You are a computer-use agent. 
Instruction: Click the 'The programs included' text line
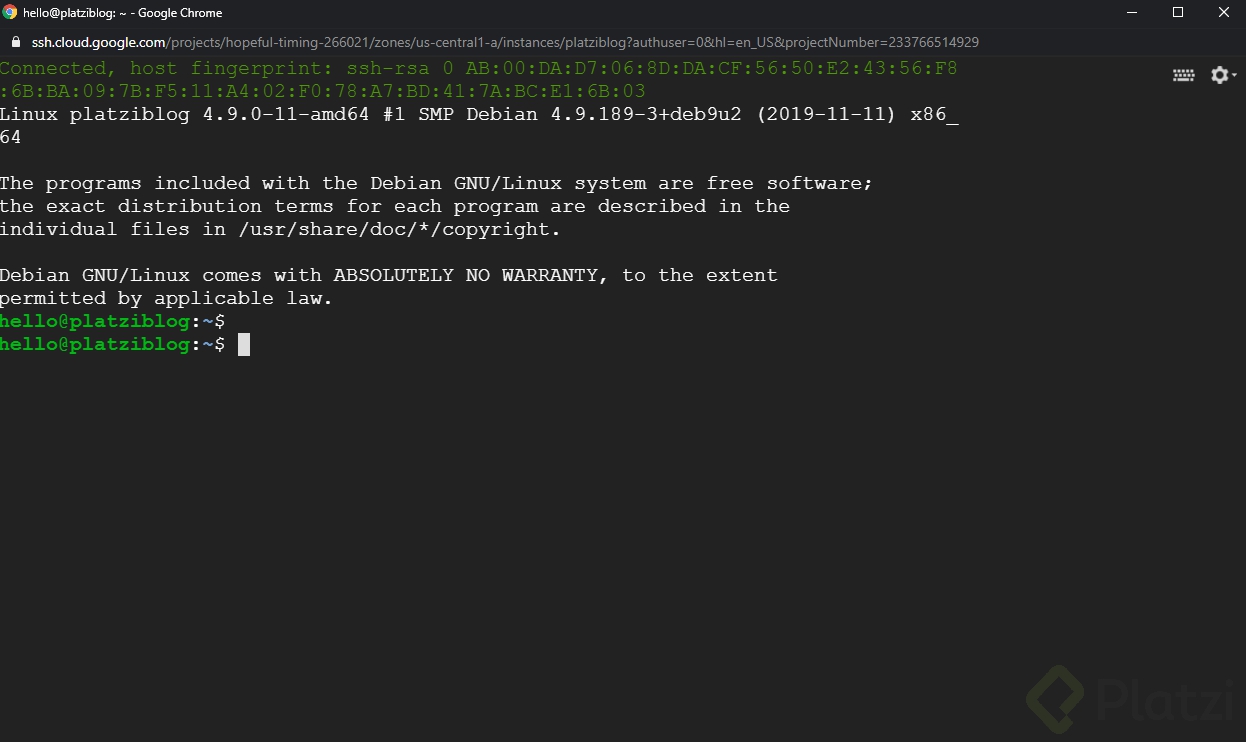436,184
